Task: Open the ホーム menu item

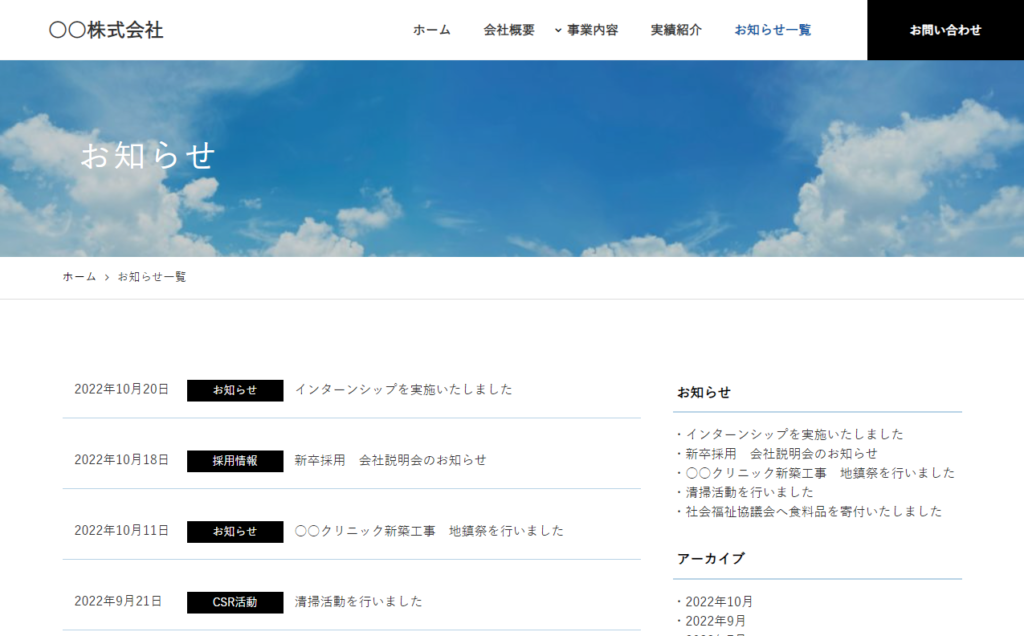Action: 431,30
